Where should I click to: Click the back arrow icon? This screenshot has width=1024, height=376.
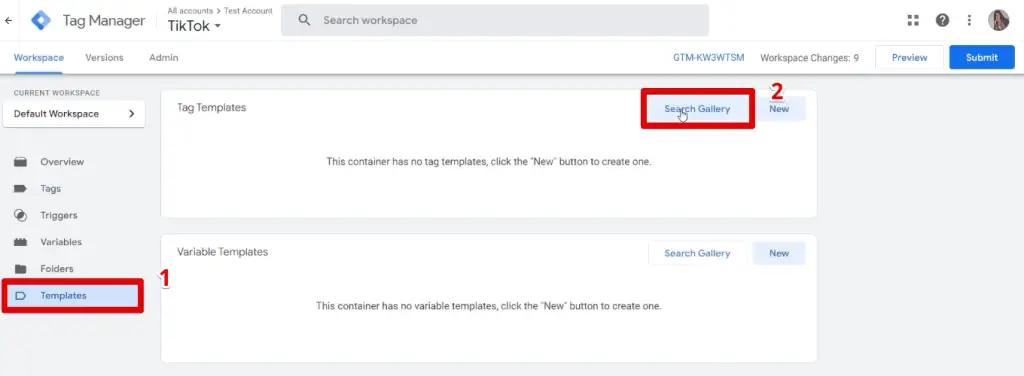[x=8, y=21]
